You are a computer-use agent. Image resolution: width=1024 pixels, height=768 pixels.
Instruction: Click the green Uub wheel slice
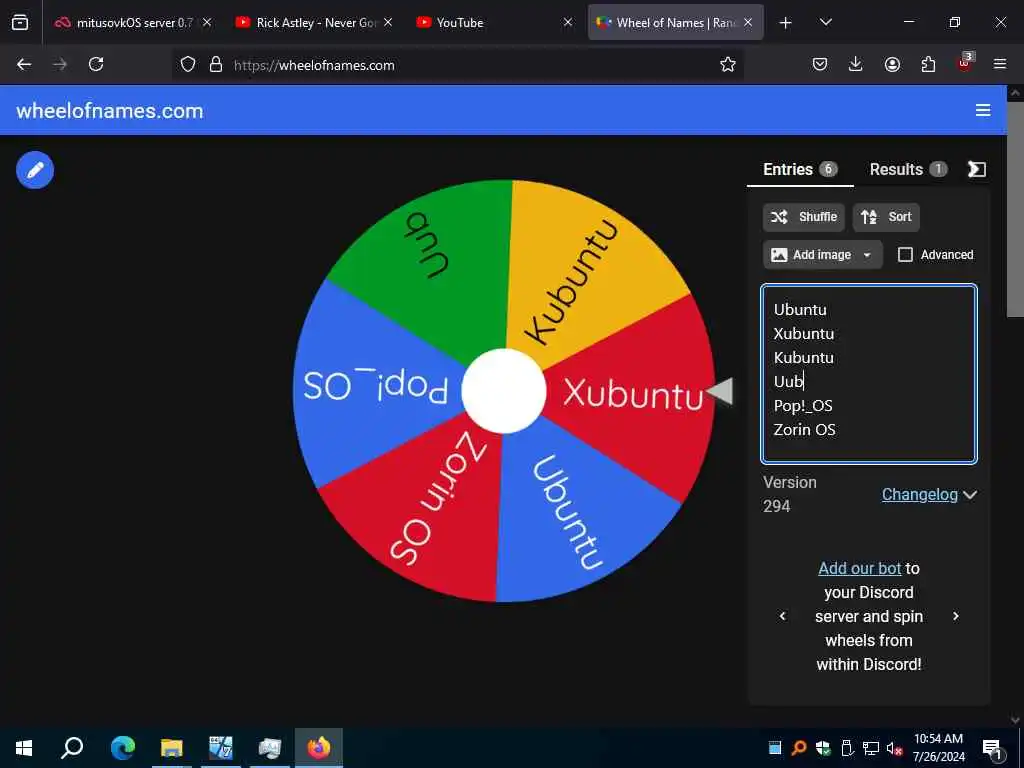431,268
